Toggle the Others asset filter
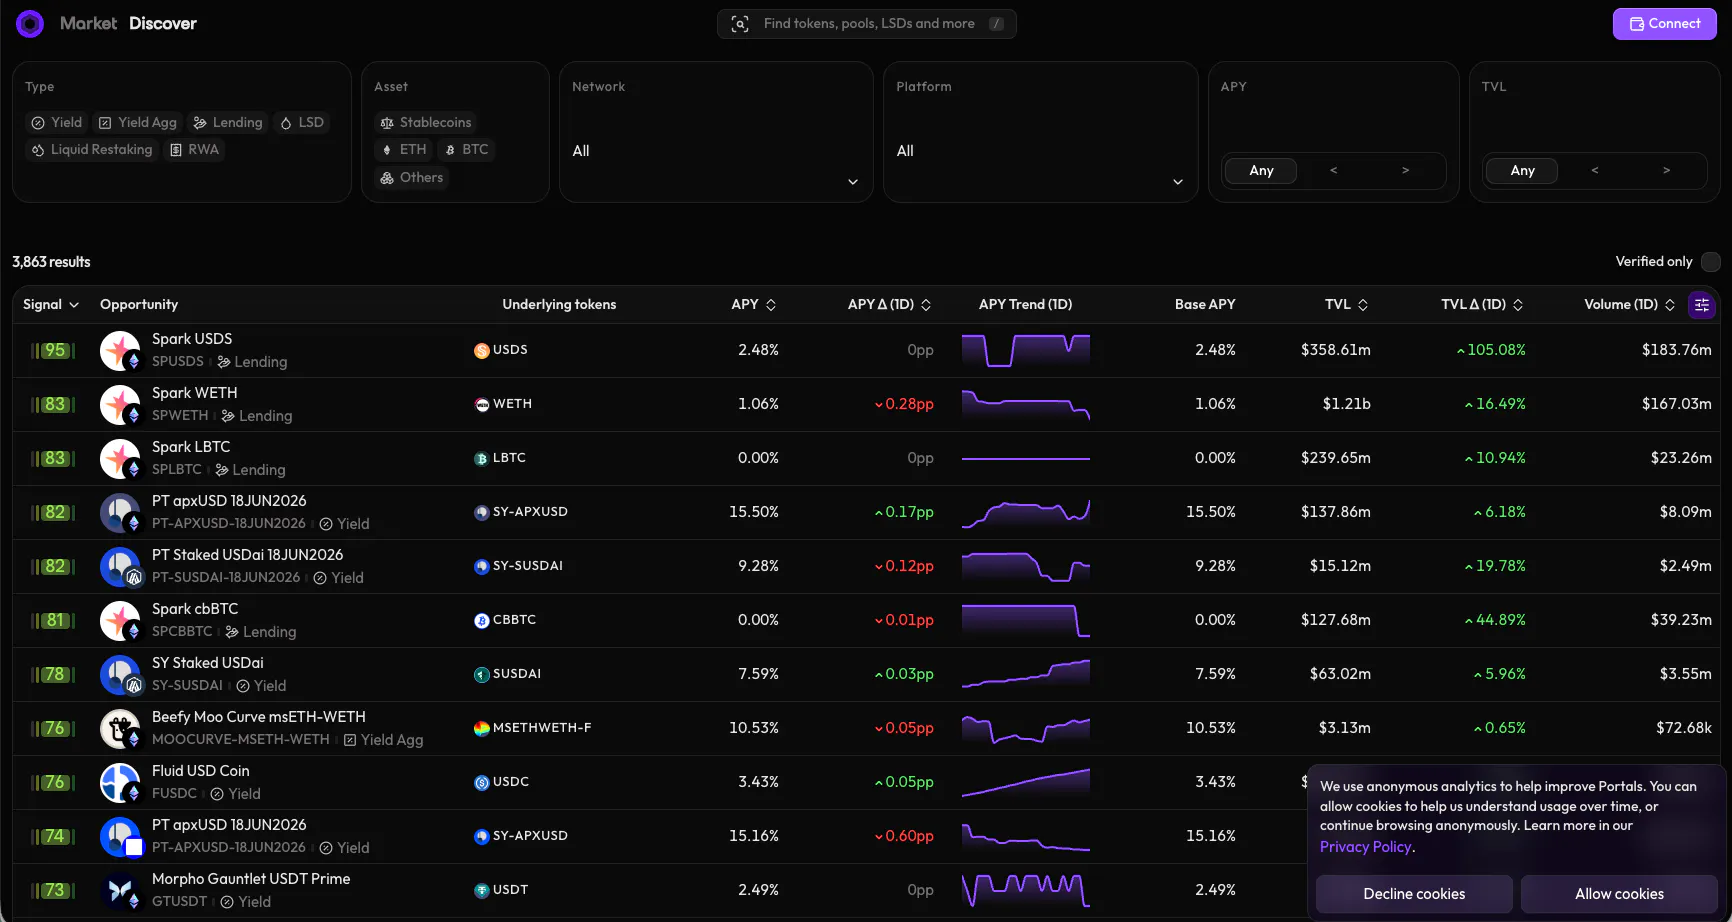The height and width of the screenshot is (922, 1732). 411,177
